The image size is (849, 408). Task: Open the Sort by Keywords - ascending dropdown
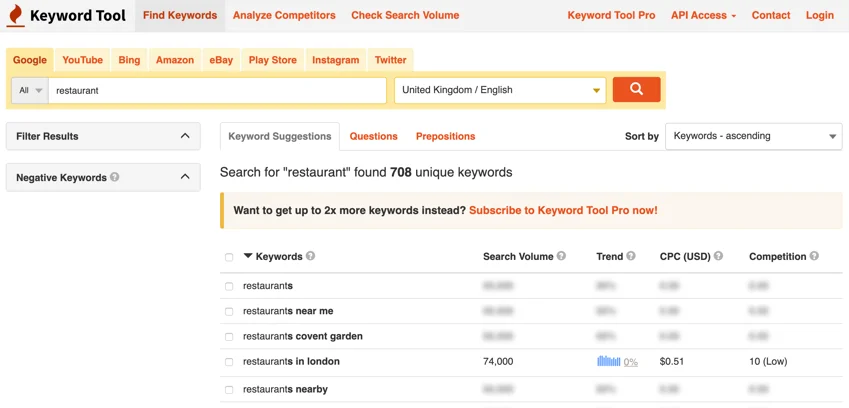[x=754, y=136]
